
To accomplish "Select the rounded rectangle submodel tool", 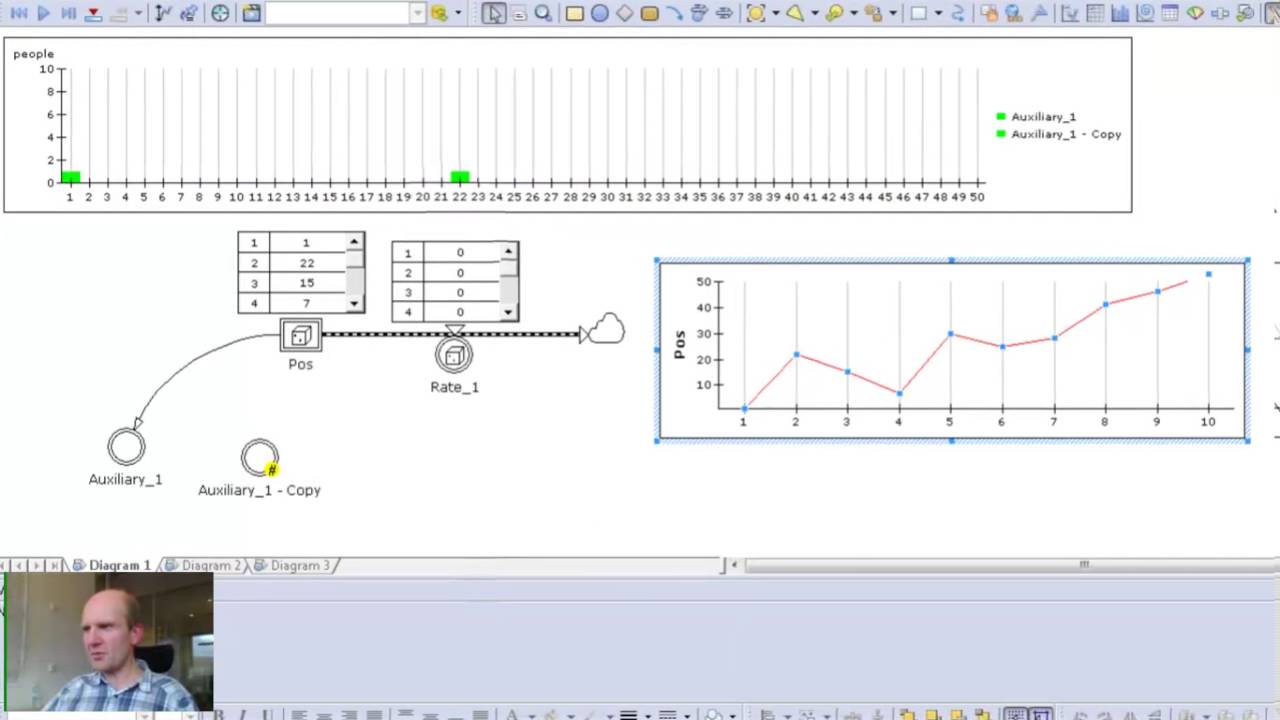I will (x=649, y=13).
